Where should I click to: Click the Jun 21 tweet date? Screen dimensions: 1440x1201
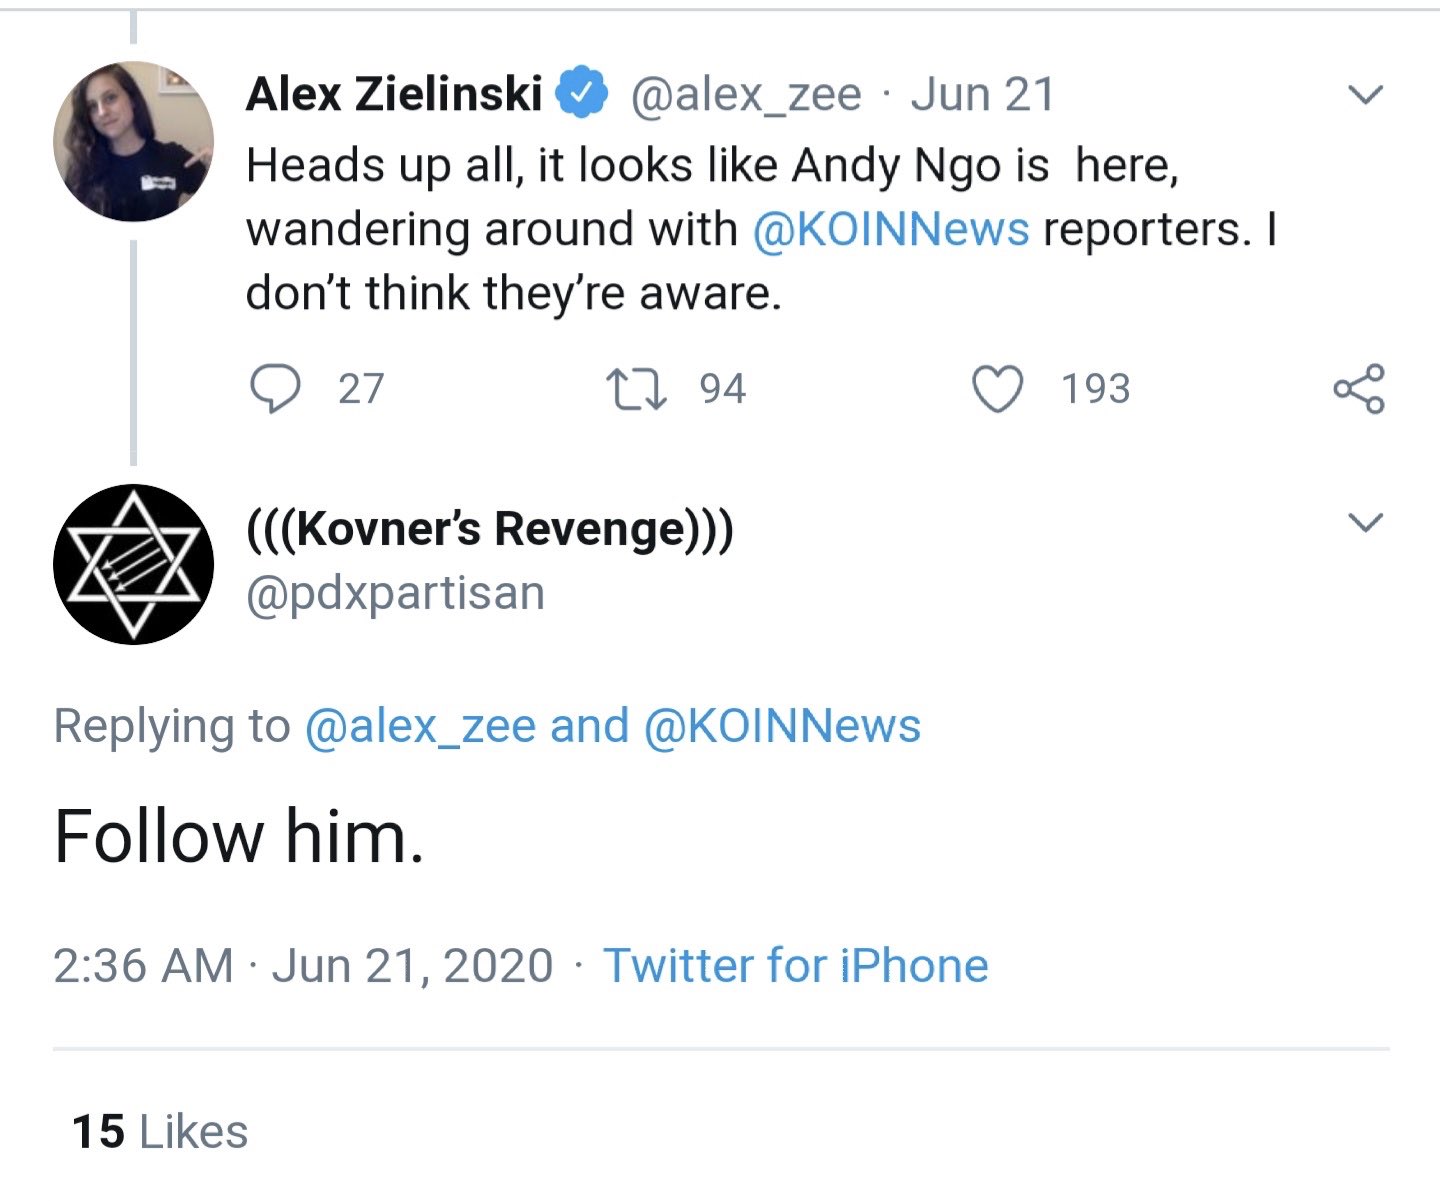click(983, 94)
